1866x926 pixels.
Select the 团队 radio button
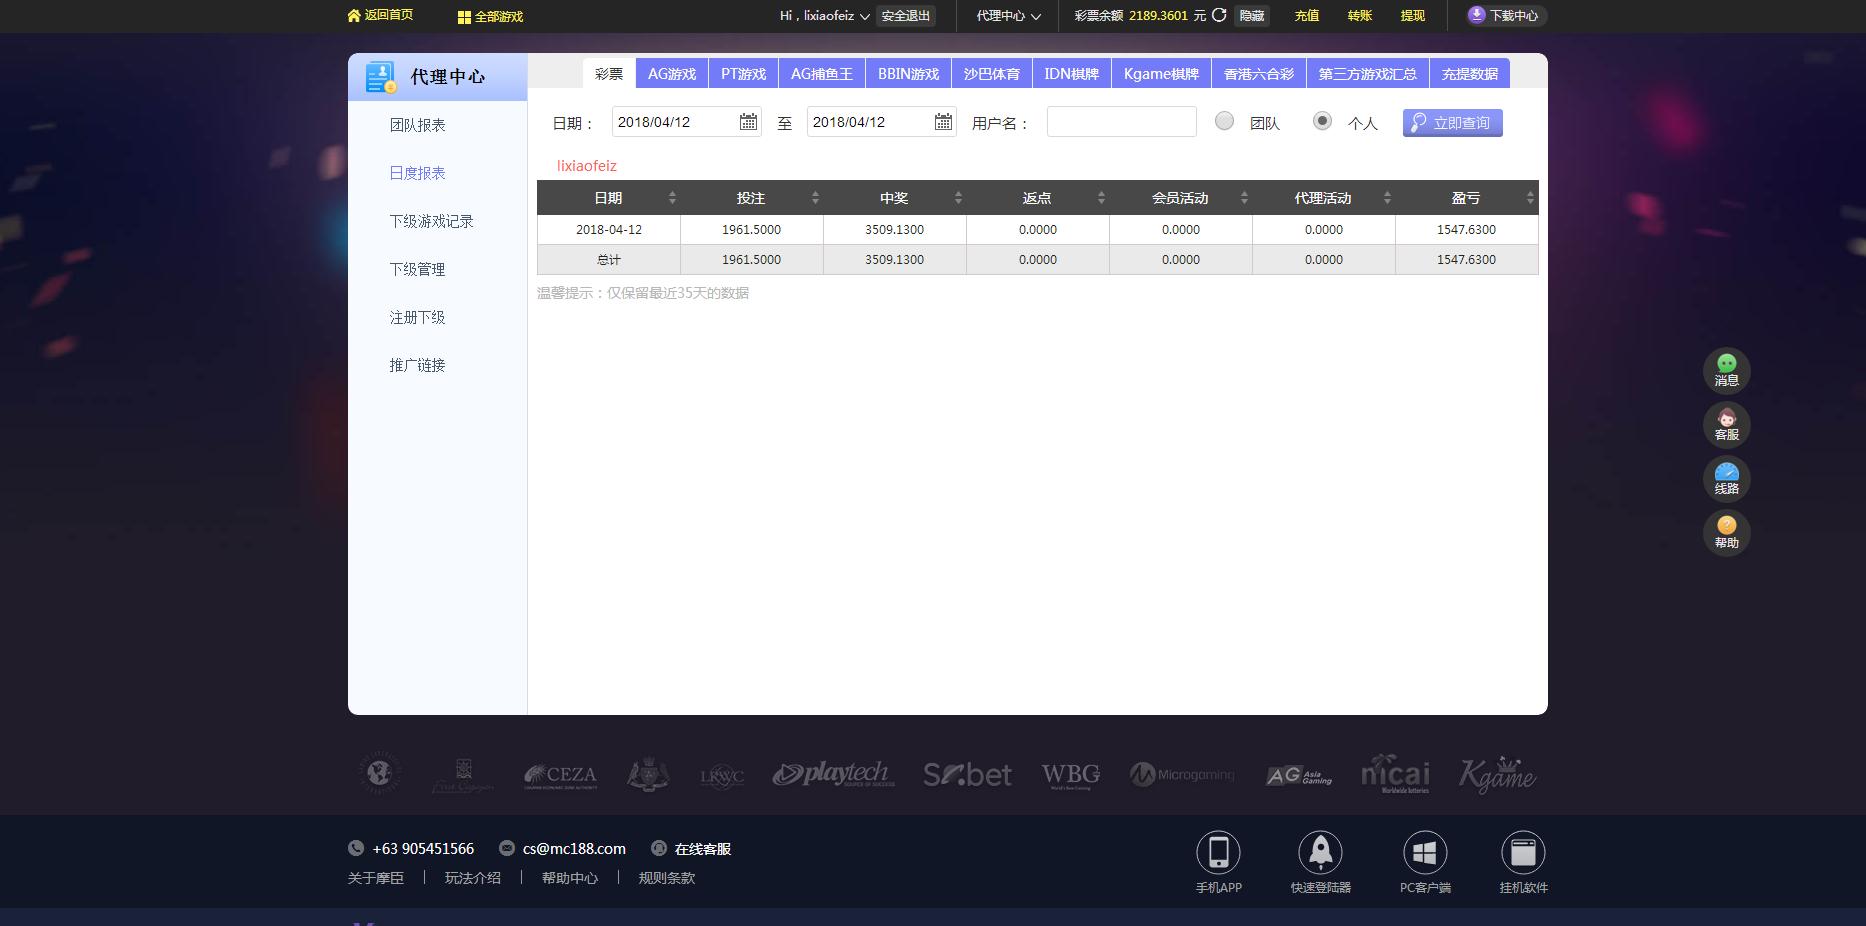coord(1224,121)
